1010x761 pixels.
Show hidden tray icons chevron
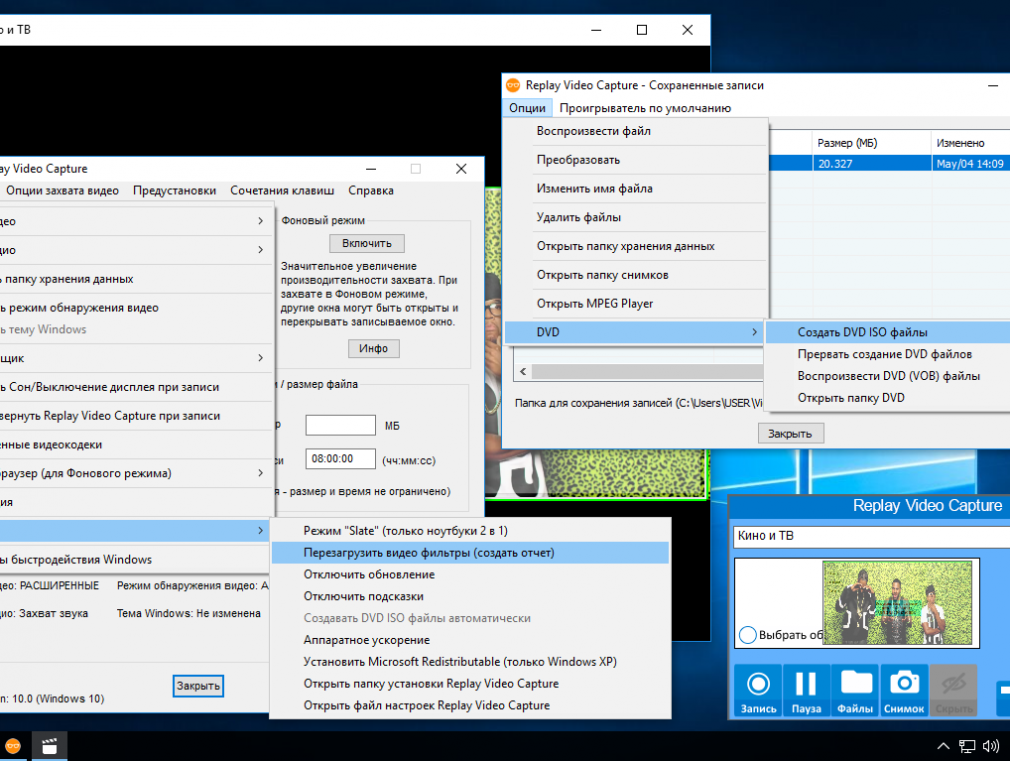tap(943, 746)
